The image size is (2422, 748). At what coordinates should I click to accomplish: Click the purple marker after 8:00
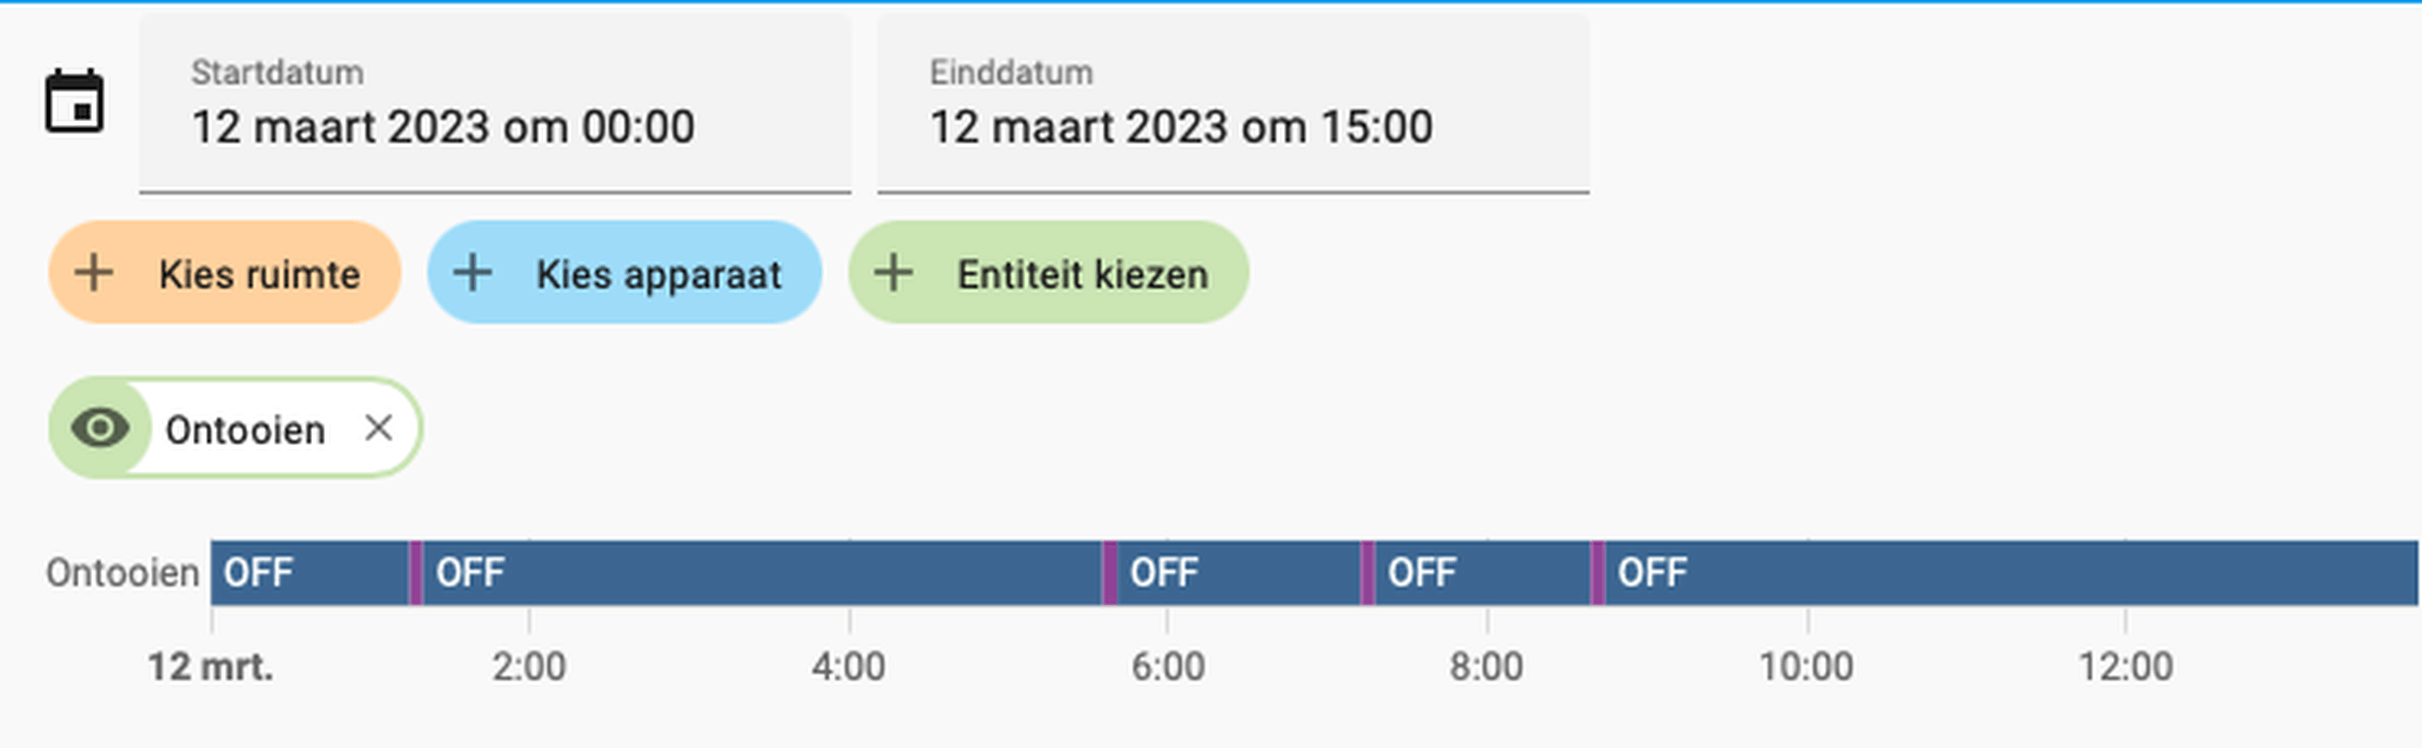[1598, 573]
